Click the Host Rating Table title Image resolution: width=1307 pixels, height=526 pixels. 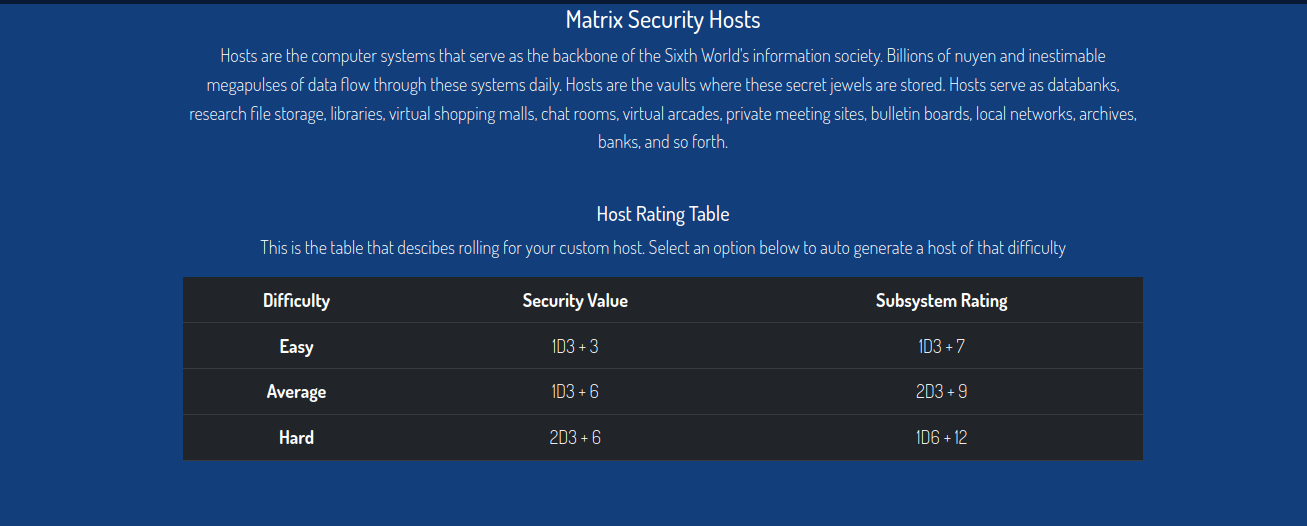663,214
